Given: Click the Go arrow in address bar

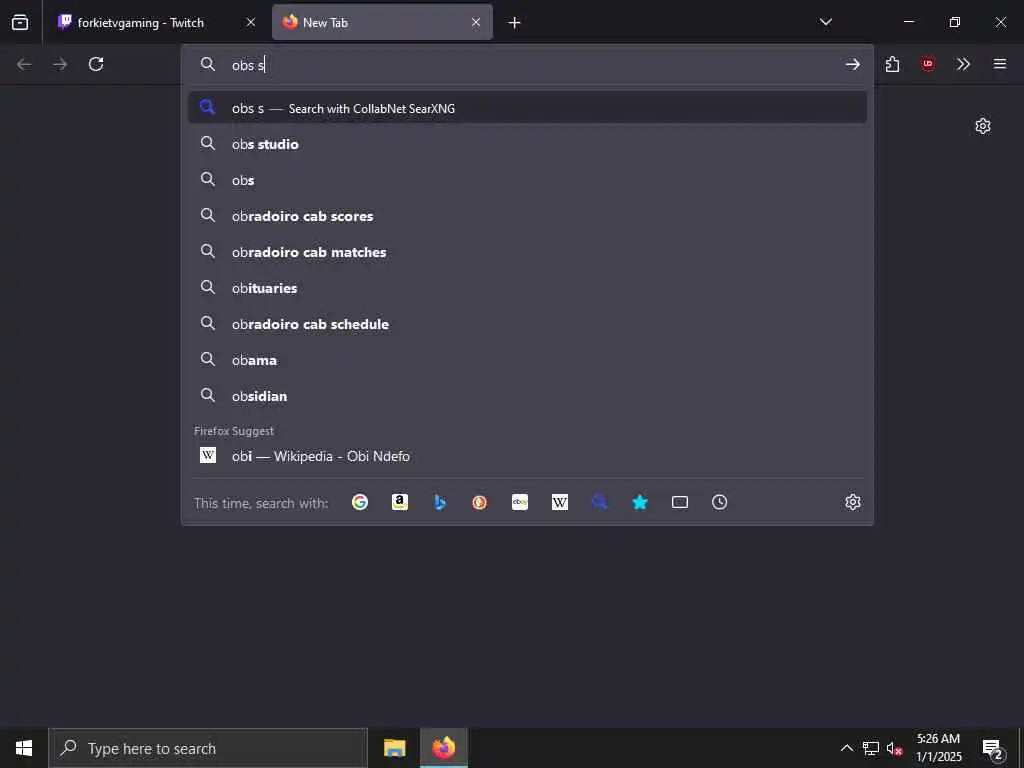Looking at the screenshot, I should coord(853,64).
